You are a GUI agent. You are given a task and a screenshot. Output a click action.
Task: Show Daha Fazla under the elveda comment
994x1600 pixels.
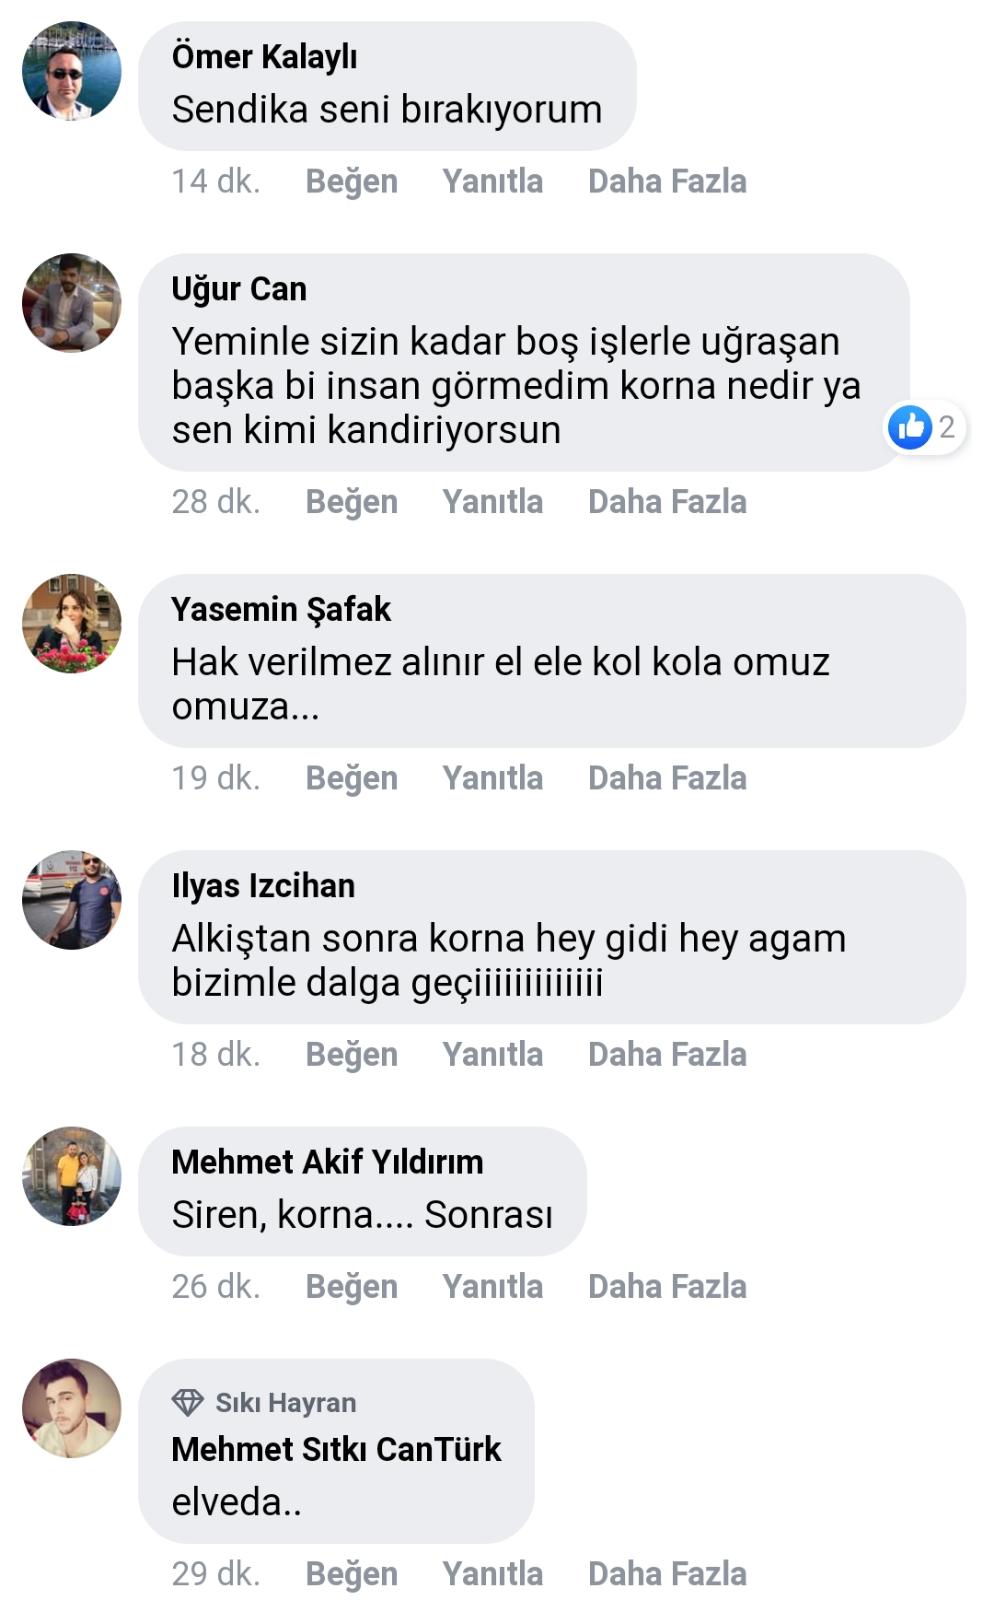point(667,1573)
